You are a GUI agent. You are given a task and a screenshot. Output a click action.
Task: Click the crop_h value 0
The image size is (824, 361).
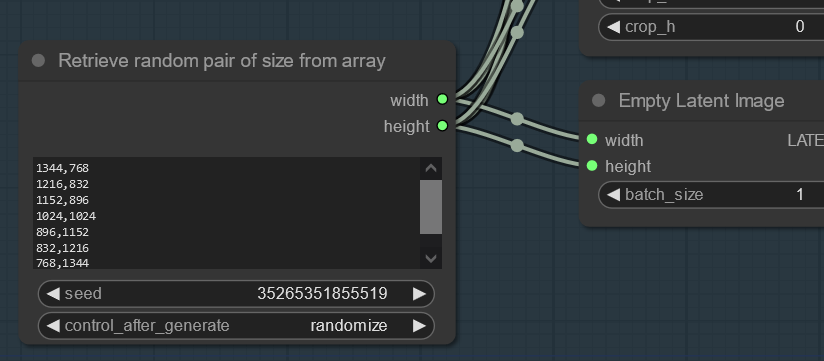click(799, 27)
